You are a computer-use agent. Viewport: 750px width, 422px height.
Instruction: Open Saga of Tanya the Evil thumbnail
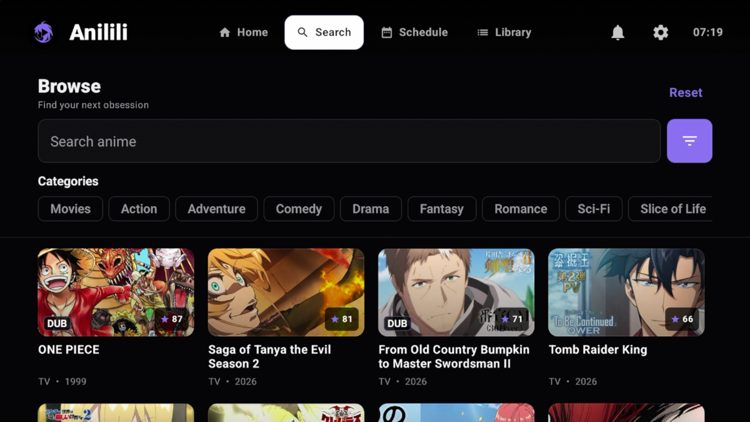point(286,292)
